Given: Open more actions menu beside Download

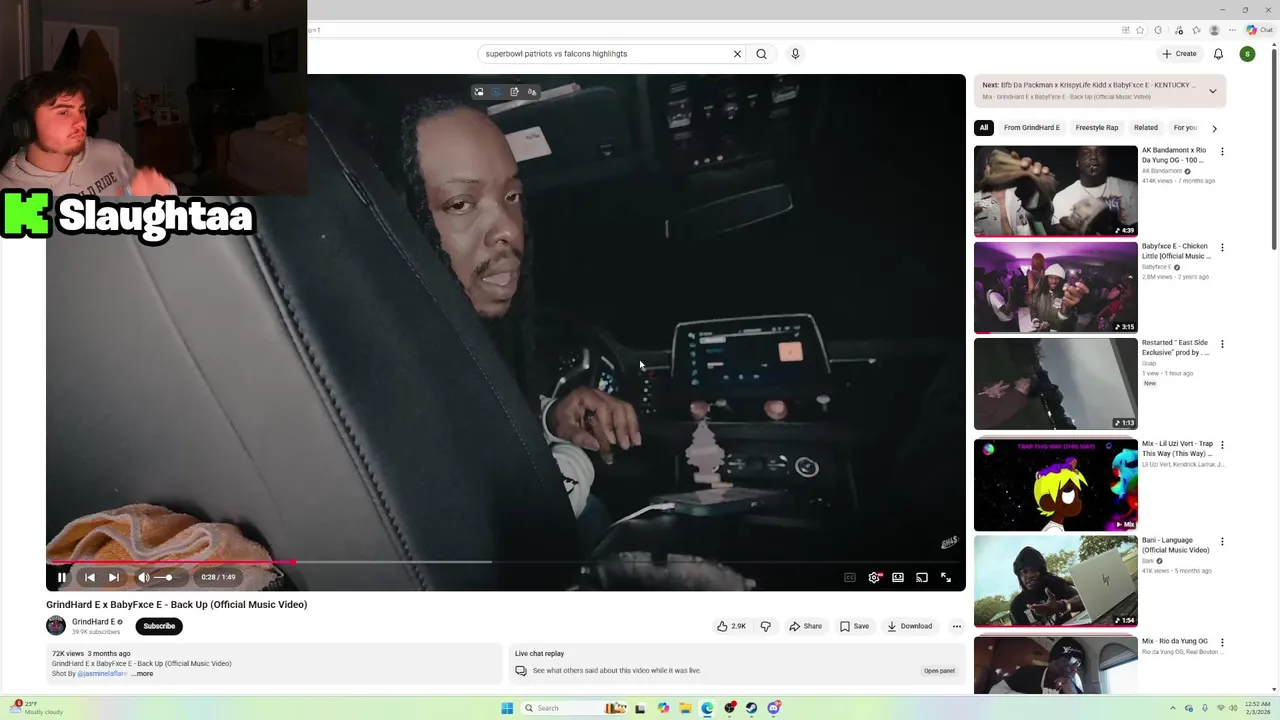Looking at the screenshot, I should [956, 626].
